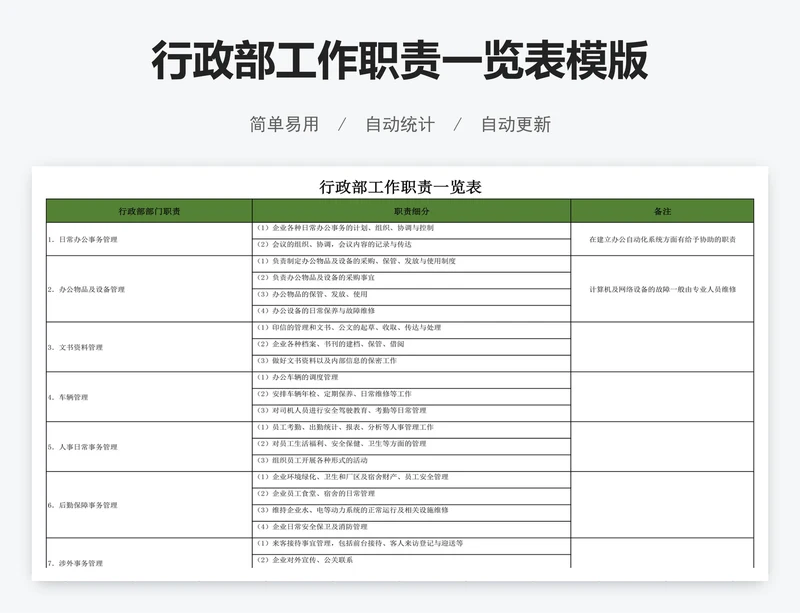Click cell 维持企业水、电等动力系统的正常运行及相关设施维修
Viewport: 800px width, 613px height.
click(x=411, y=512)
